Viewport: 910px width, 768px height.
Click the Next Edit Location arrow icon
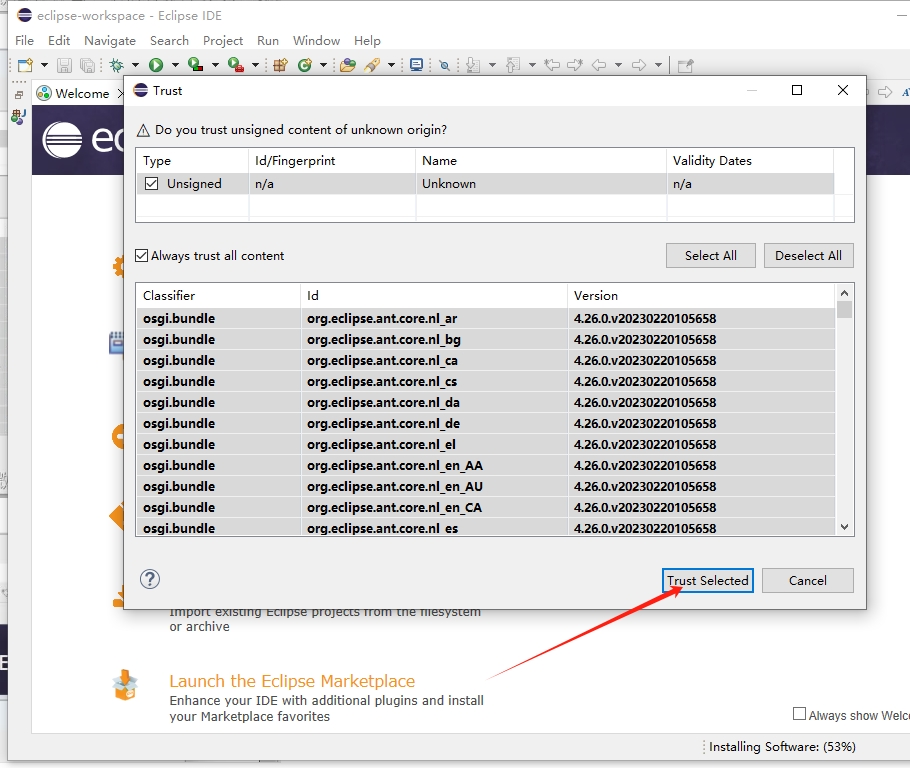575,65
